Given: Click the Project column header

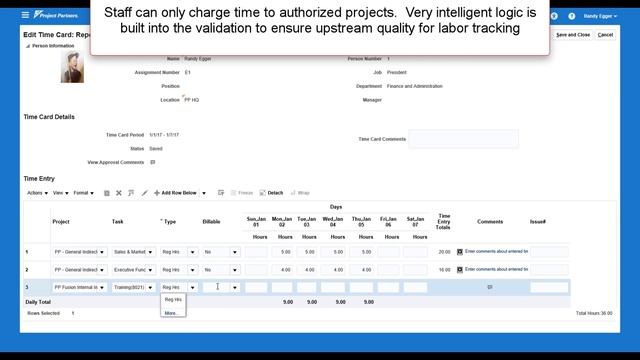Looking at the screenshot, I should (61, 222).
